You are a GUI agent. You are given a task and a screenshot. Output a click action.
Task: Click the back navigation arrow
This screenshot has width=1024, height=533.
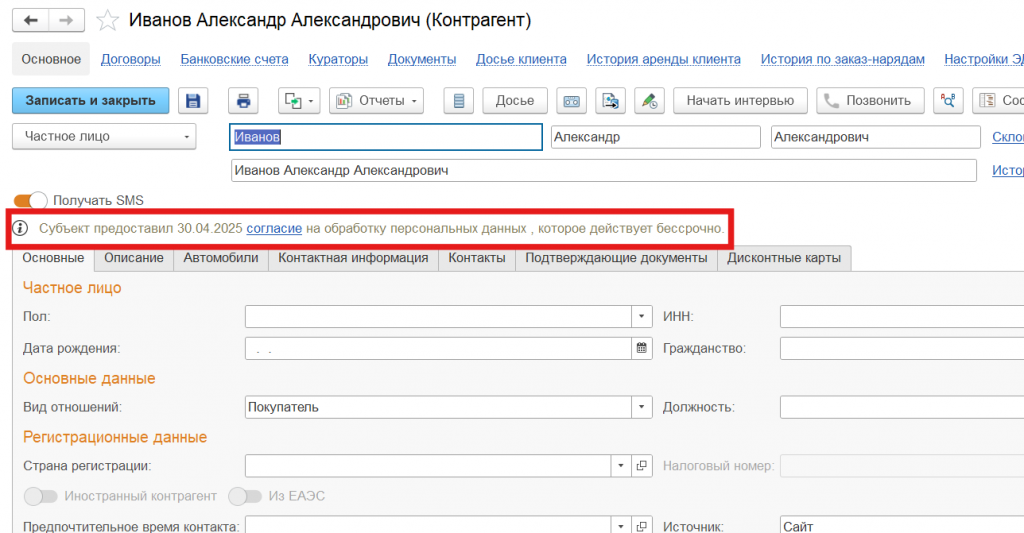click(x=31, y=20)
